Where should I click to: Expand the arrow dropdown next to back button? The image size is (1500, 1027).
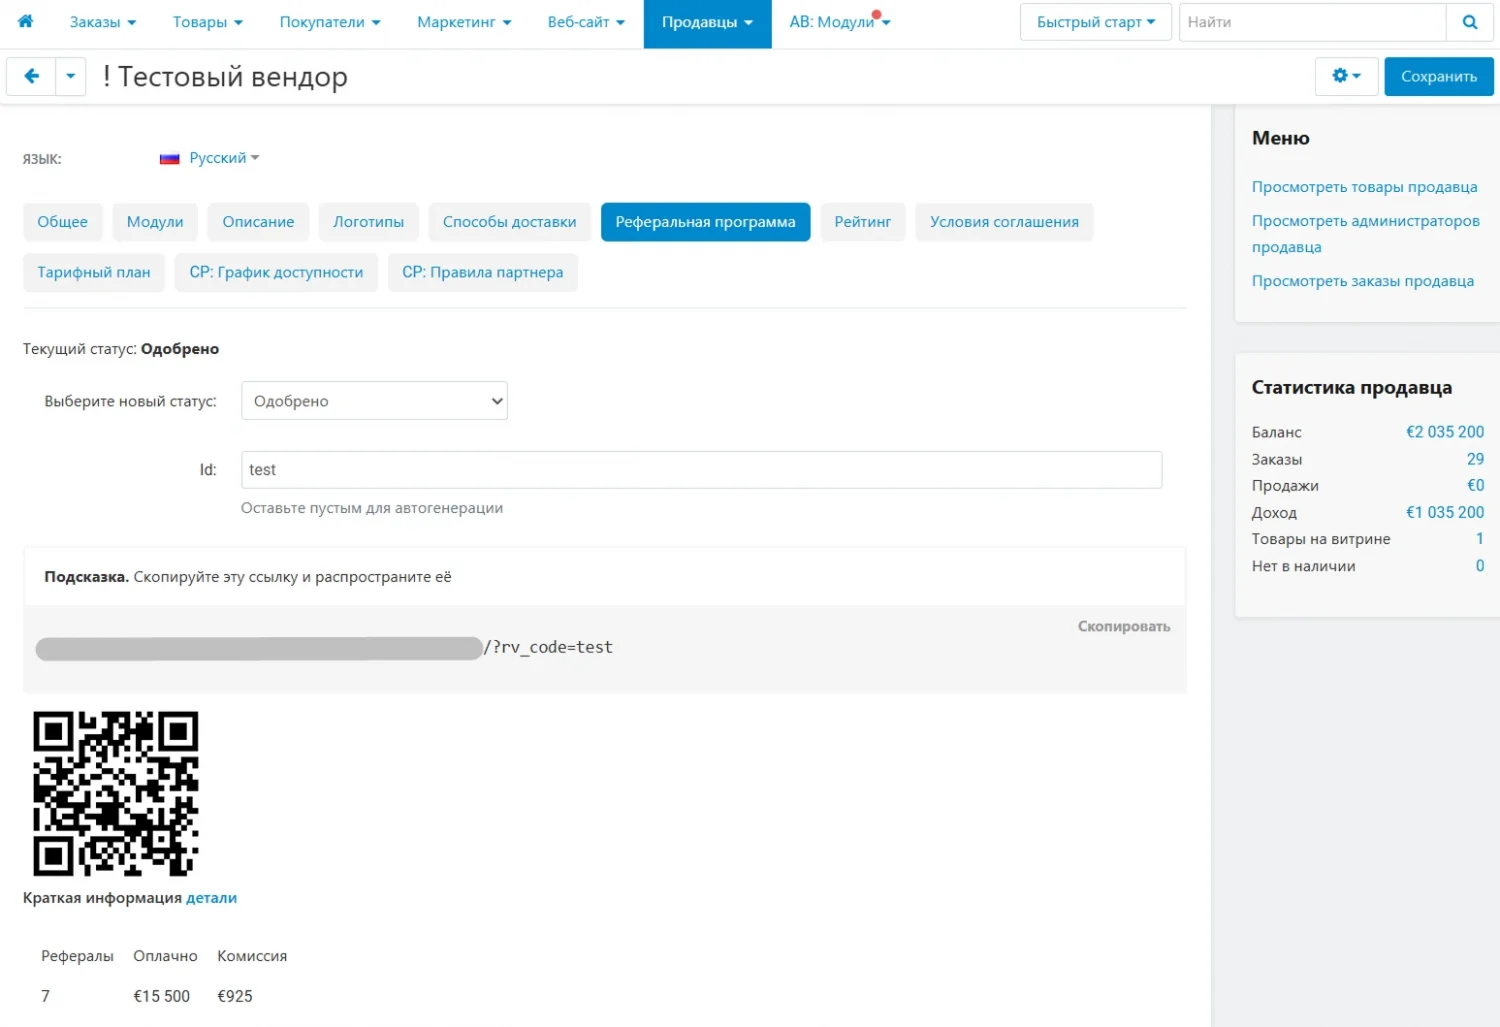[x=70, y=76]
